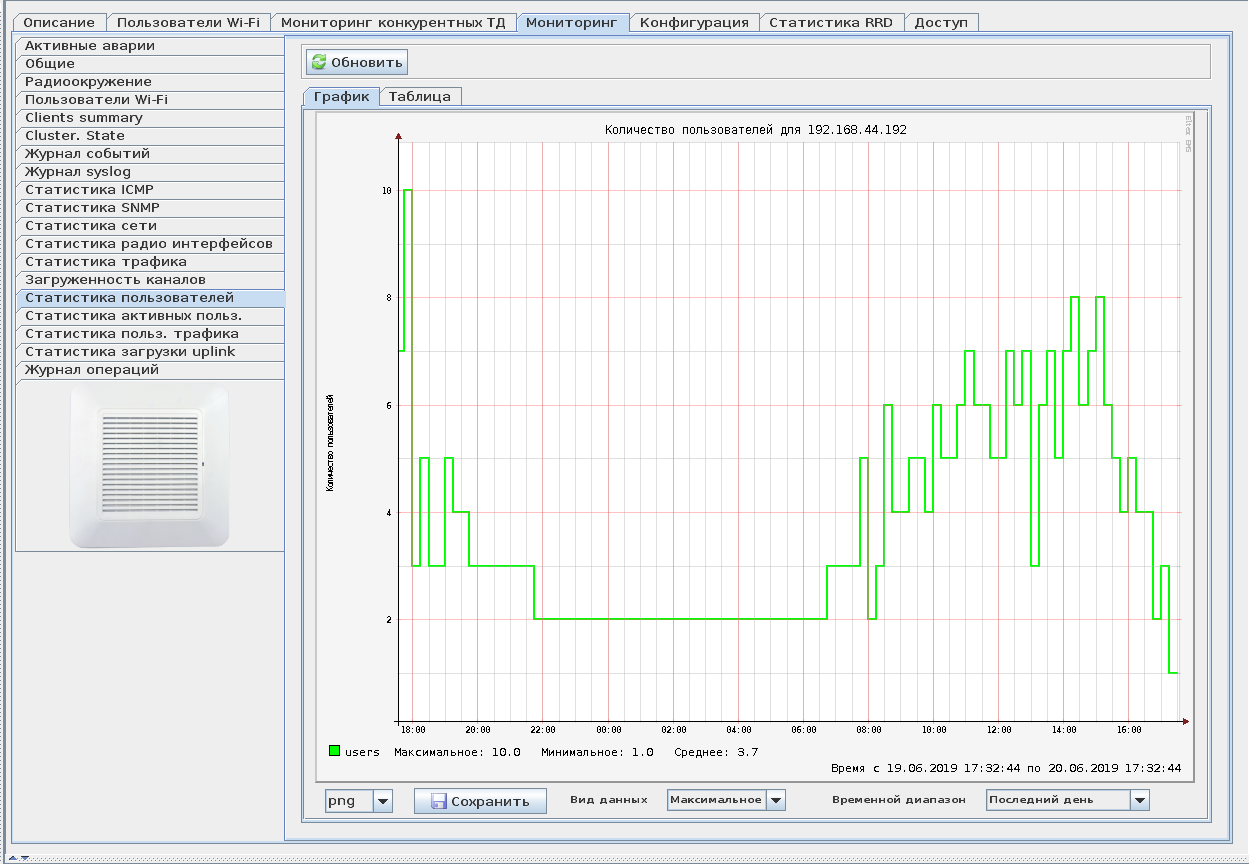This screenshot has height=864, width=1249.
Task: Open the Доступ tab
Action: coord(941,22)
